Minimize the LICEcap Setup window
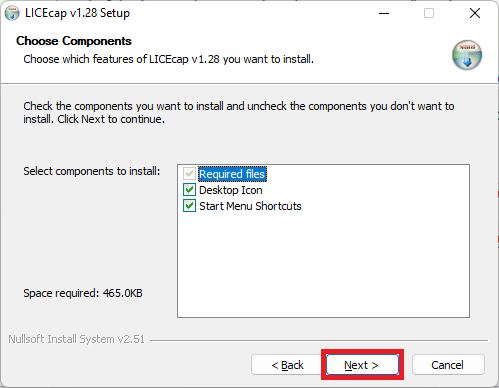The image size is (499, 388). pos(384,13)
